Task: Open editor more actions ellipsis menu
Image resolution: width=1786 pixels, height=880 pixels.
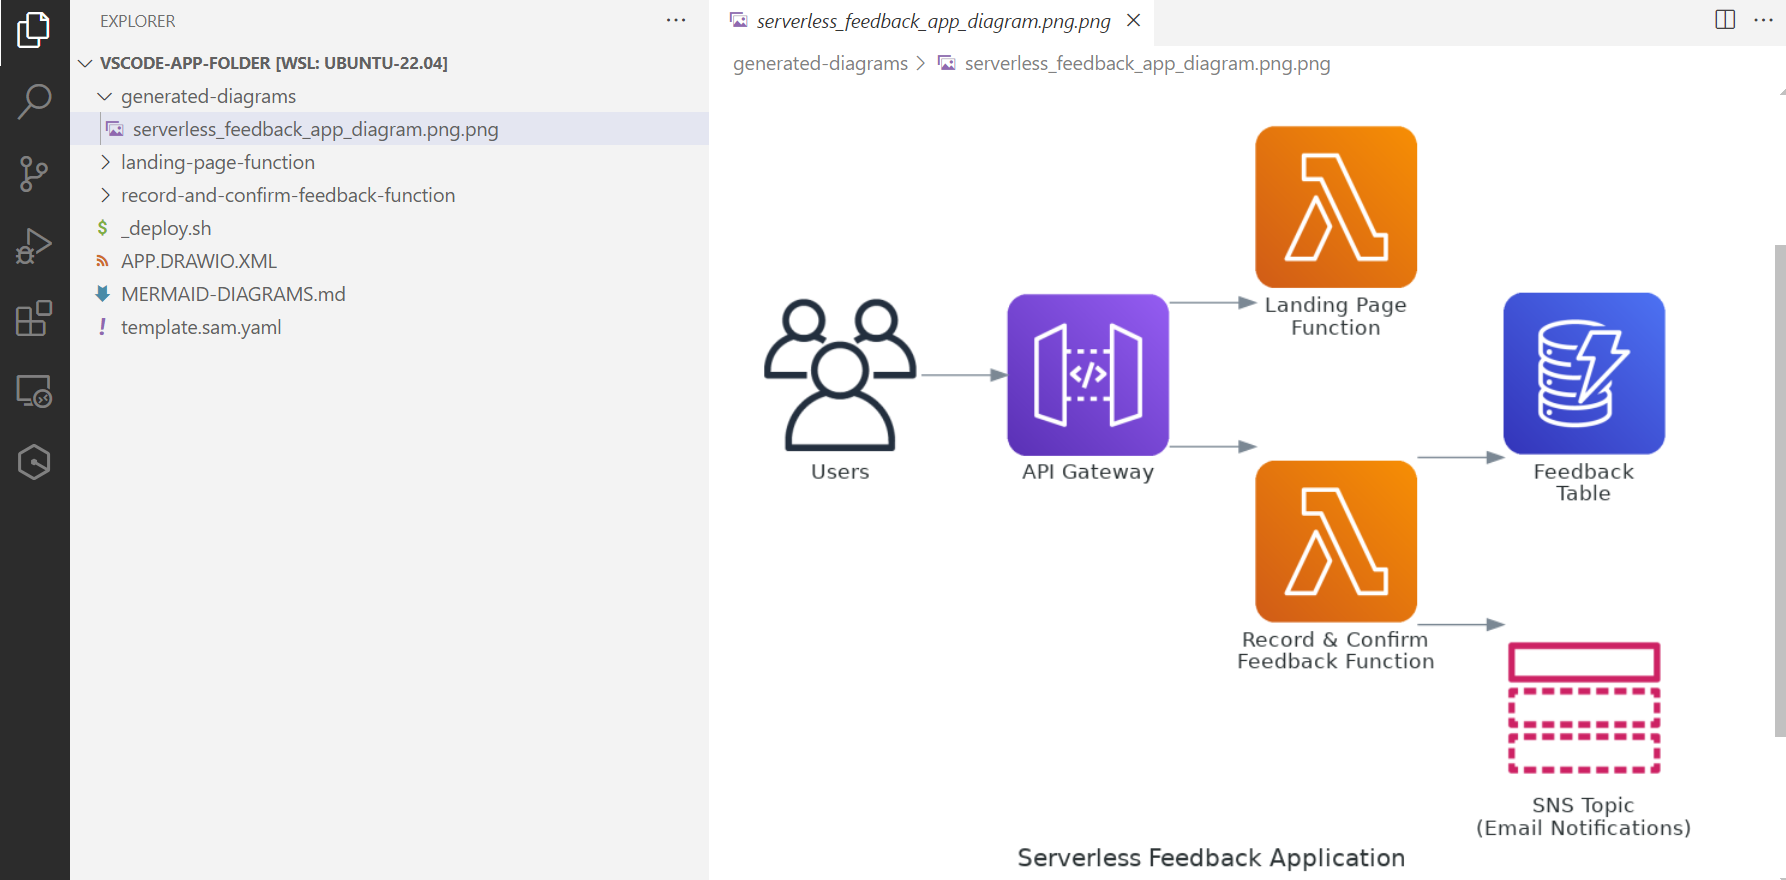Action: [1763, 20]
